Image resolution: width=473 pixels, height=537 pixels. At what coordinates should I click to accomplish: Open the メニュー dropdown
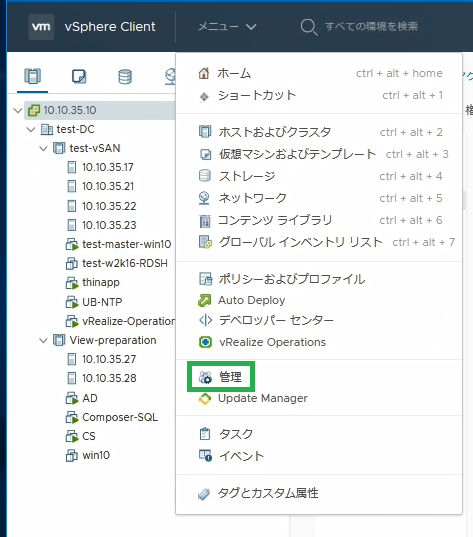pos(227,27)
